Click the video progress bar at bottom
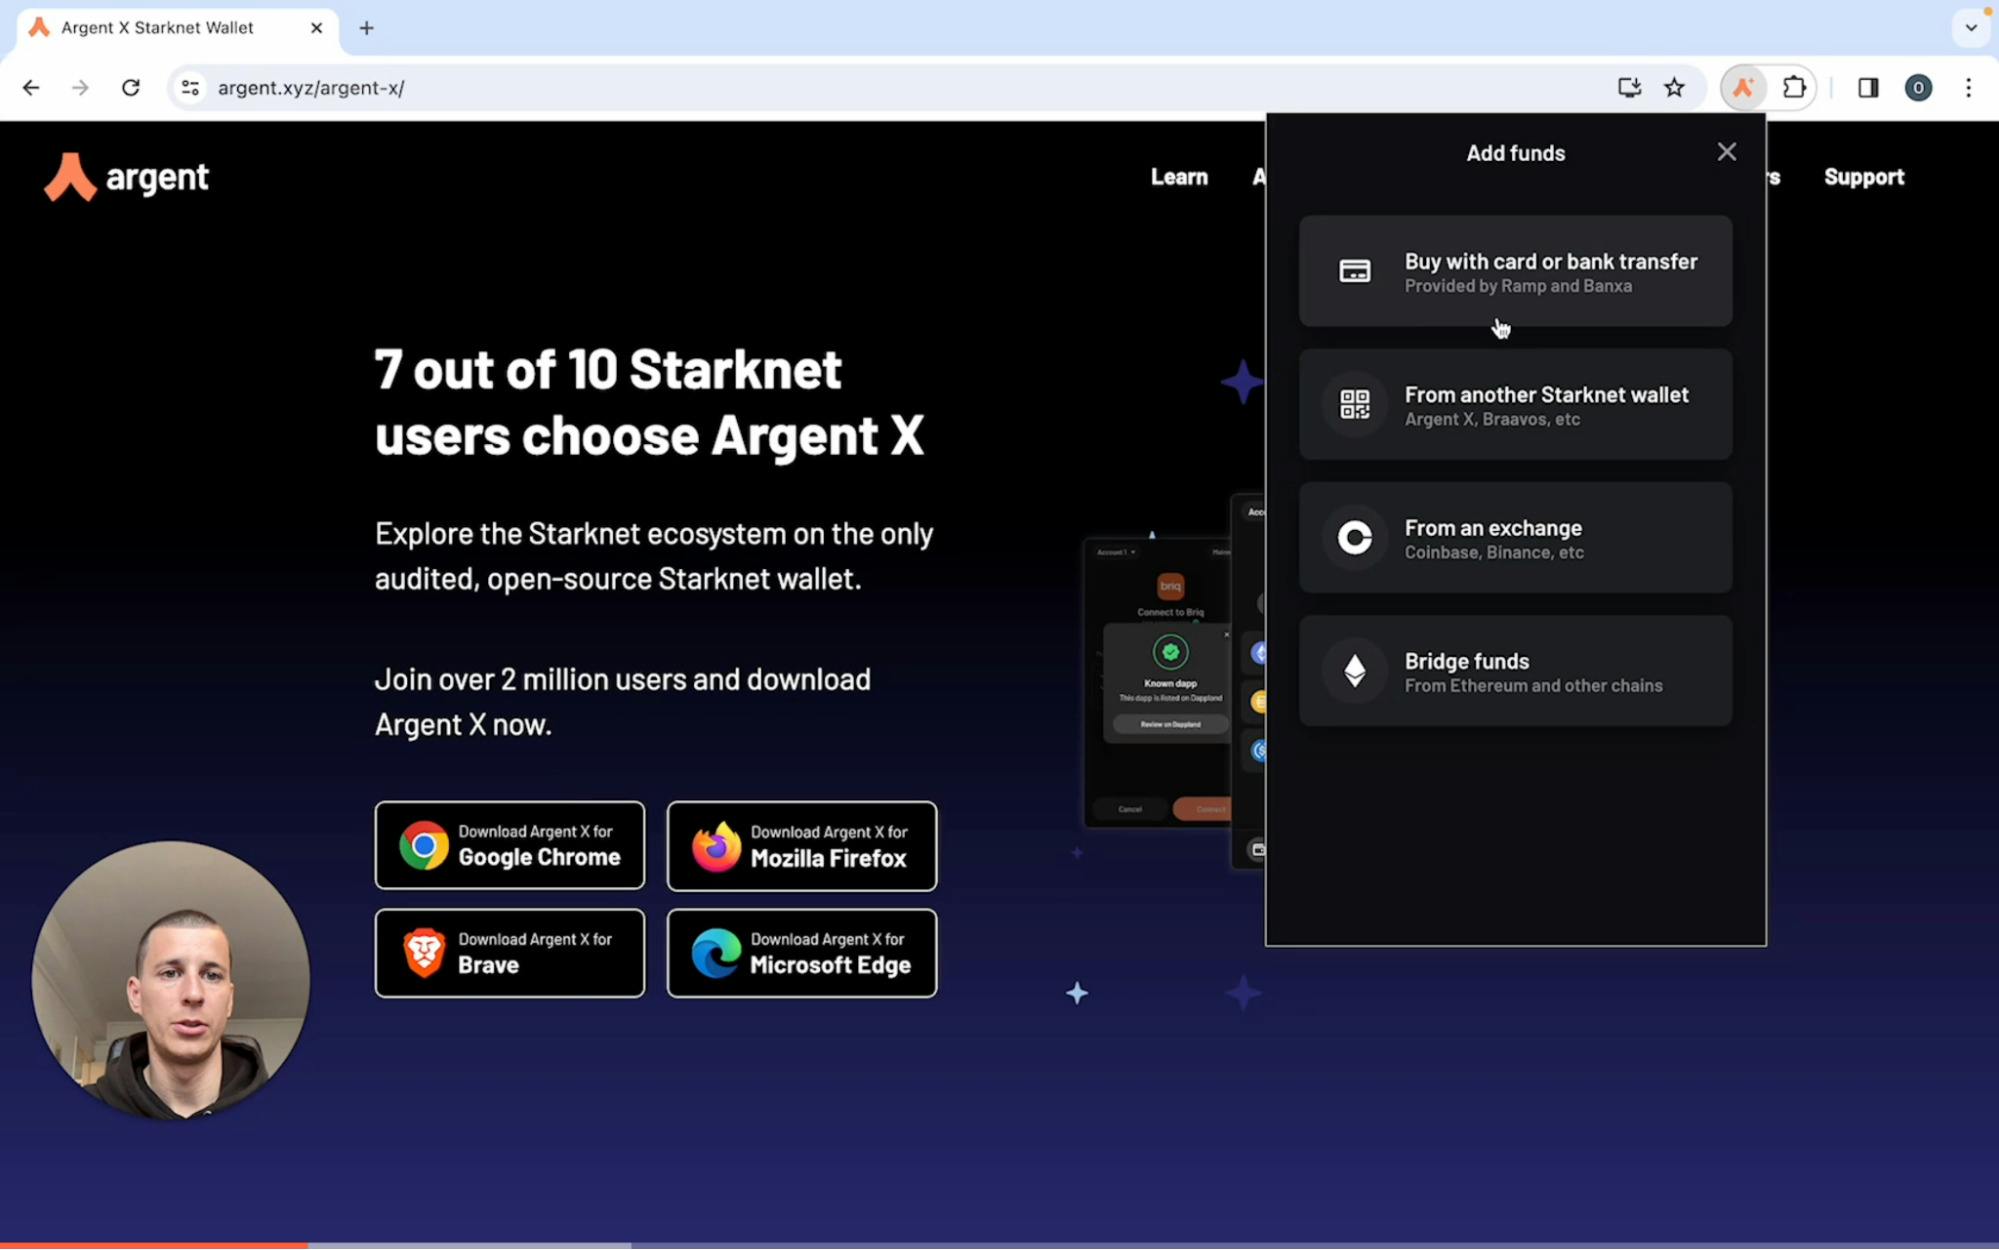 click(999, 1245)
